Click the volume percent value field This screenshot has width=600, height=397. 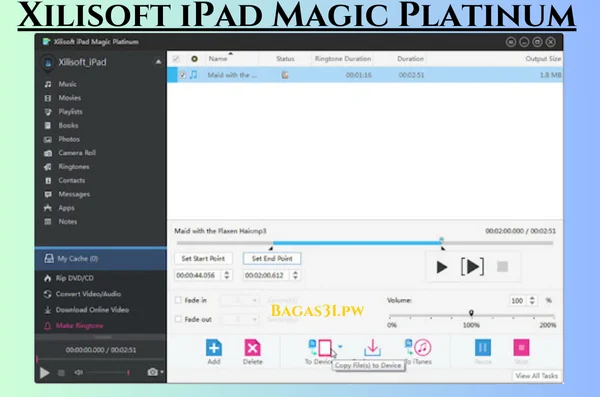coord(518,301)
